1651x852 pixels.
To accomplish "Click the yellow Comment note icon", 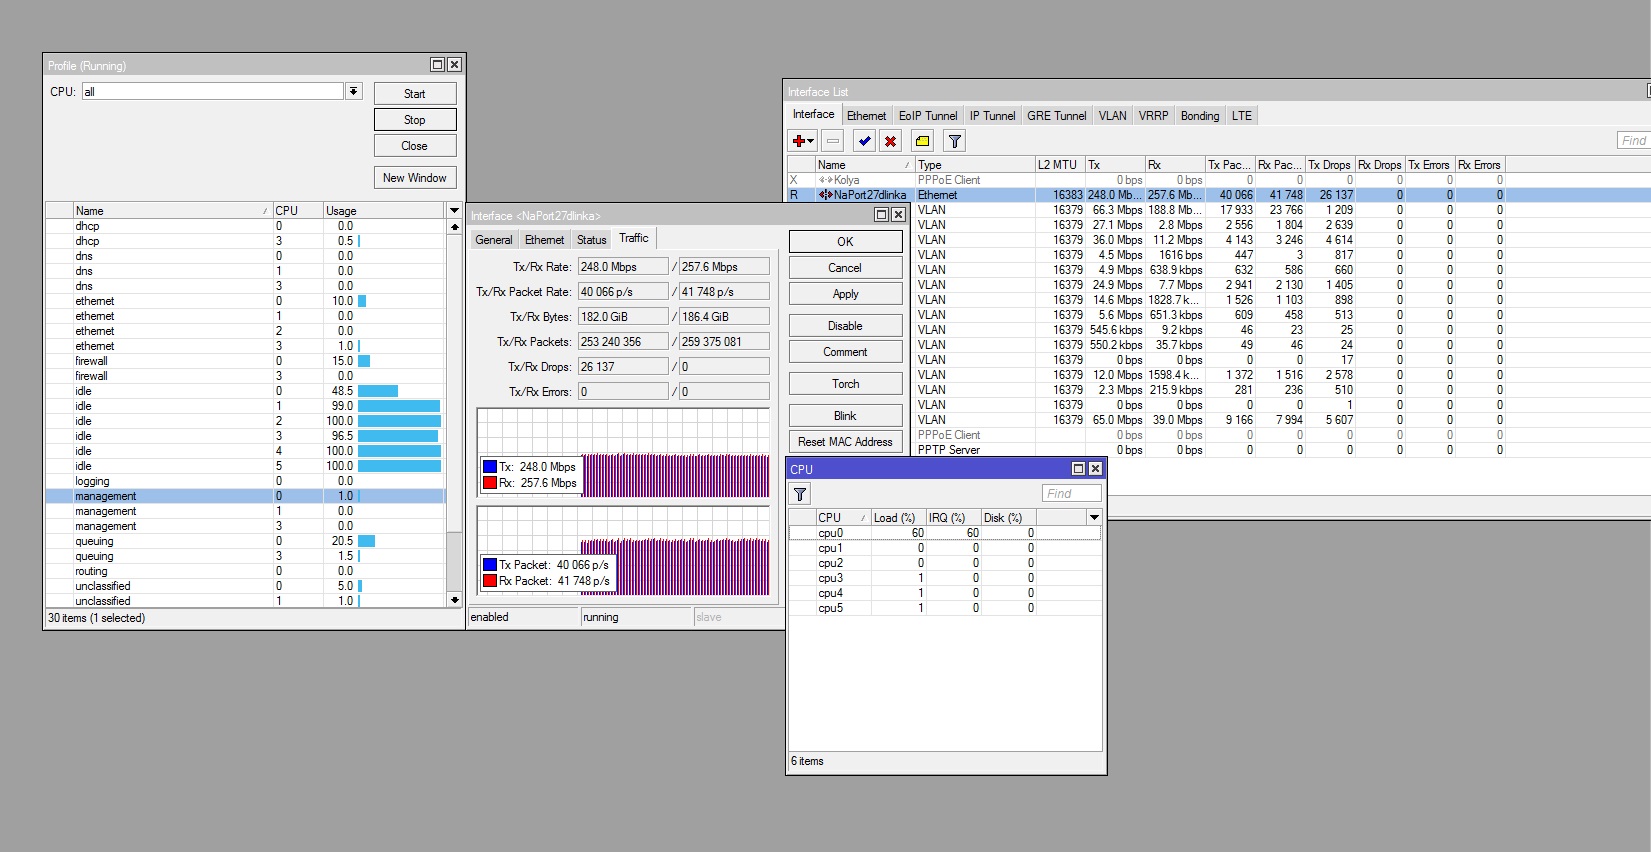I will 922,141.
